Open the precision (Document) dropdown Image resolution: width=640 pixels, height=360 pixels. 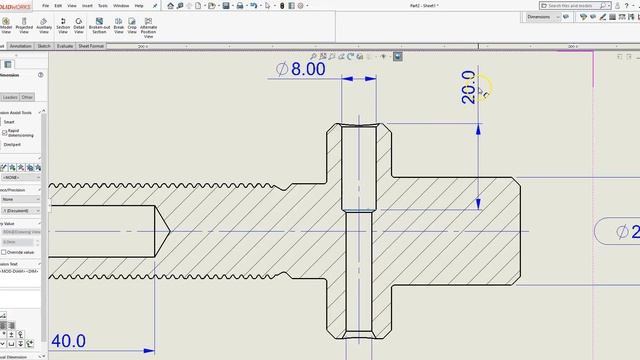20,211
